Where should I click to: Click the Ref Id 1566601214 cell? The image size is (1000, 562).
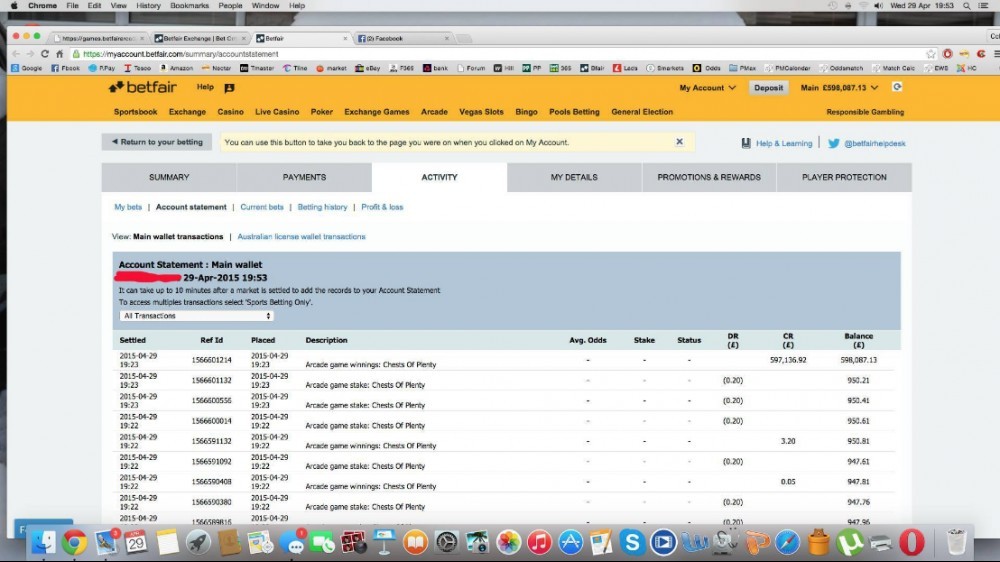point(212,360)
